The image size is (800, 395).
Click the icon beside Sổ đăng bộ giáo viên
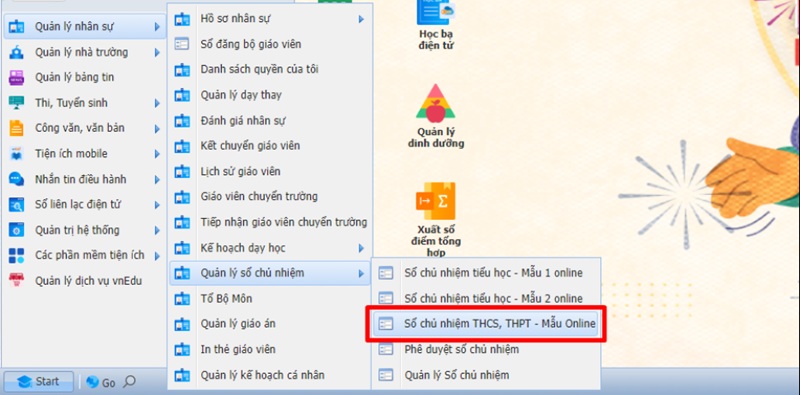pos(182,44)
